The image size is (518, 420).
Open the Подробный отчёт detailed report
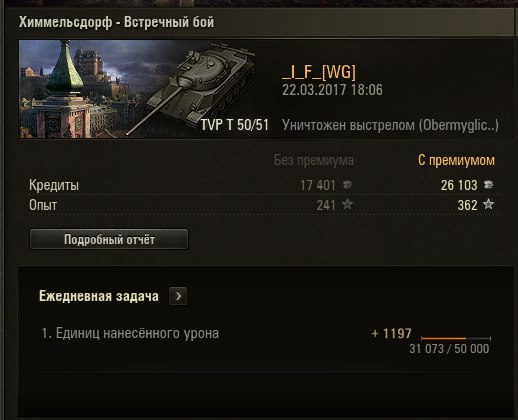coord(109,239)
